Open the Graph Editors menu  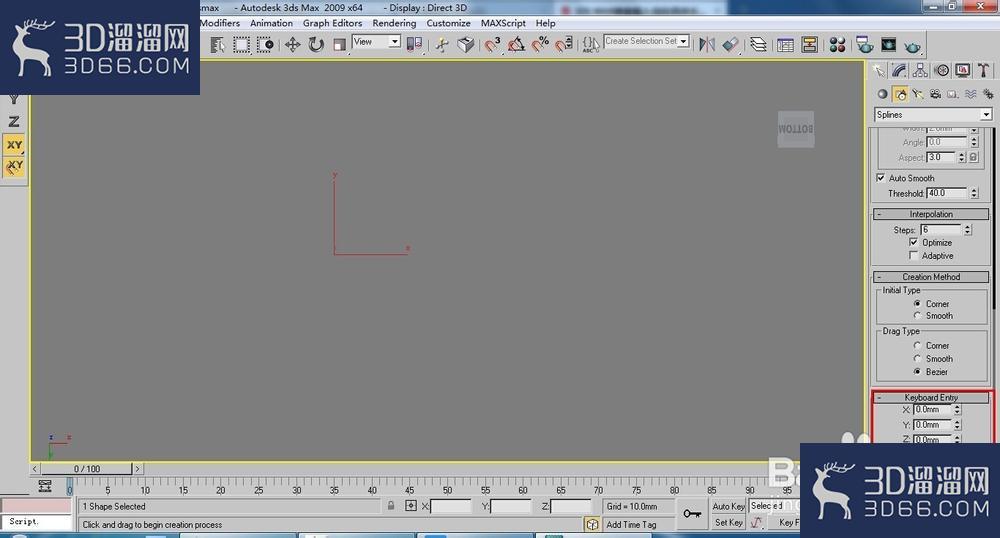(332, 23)
